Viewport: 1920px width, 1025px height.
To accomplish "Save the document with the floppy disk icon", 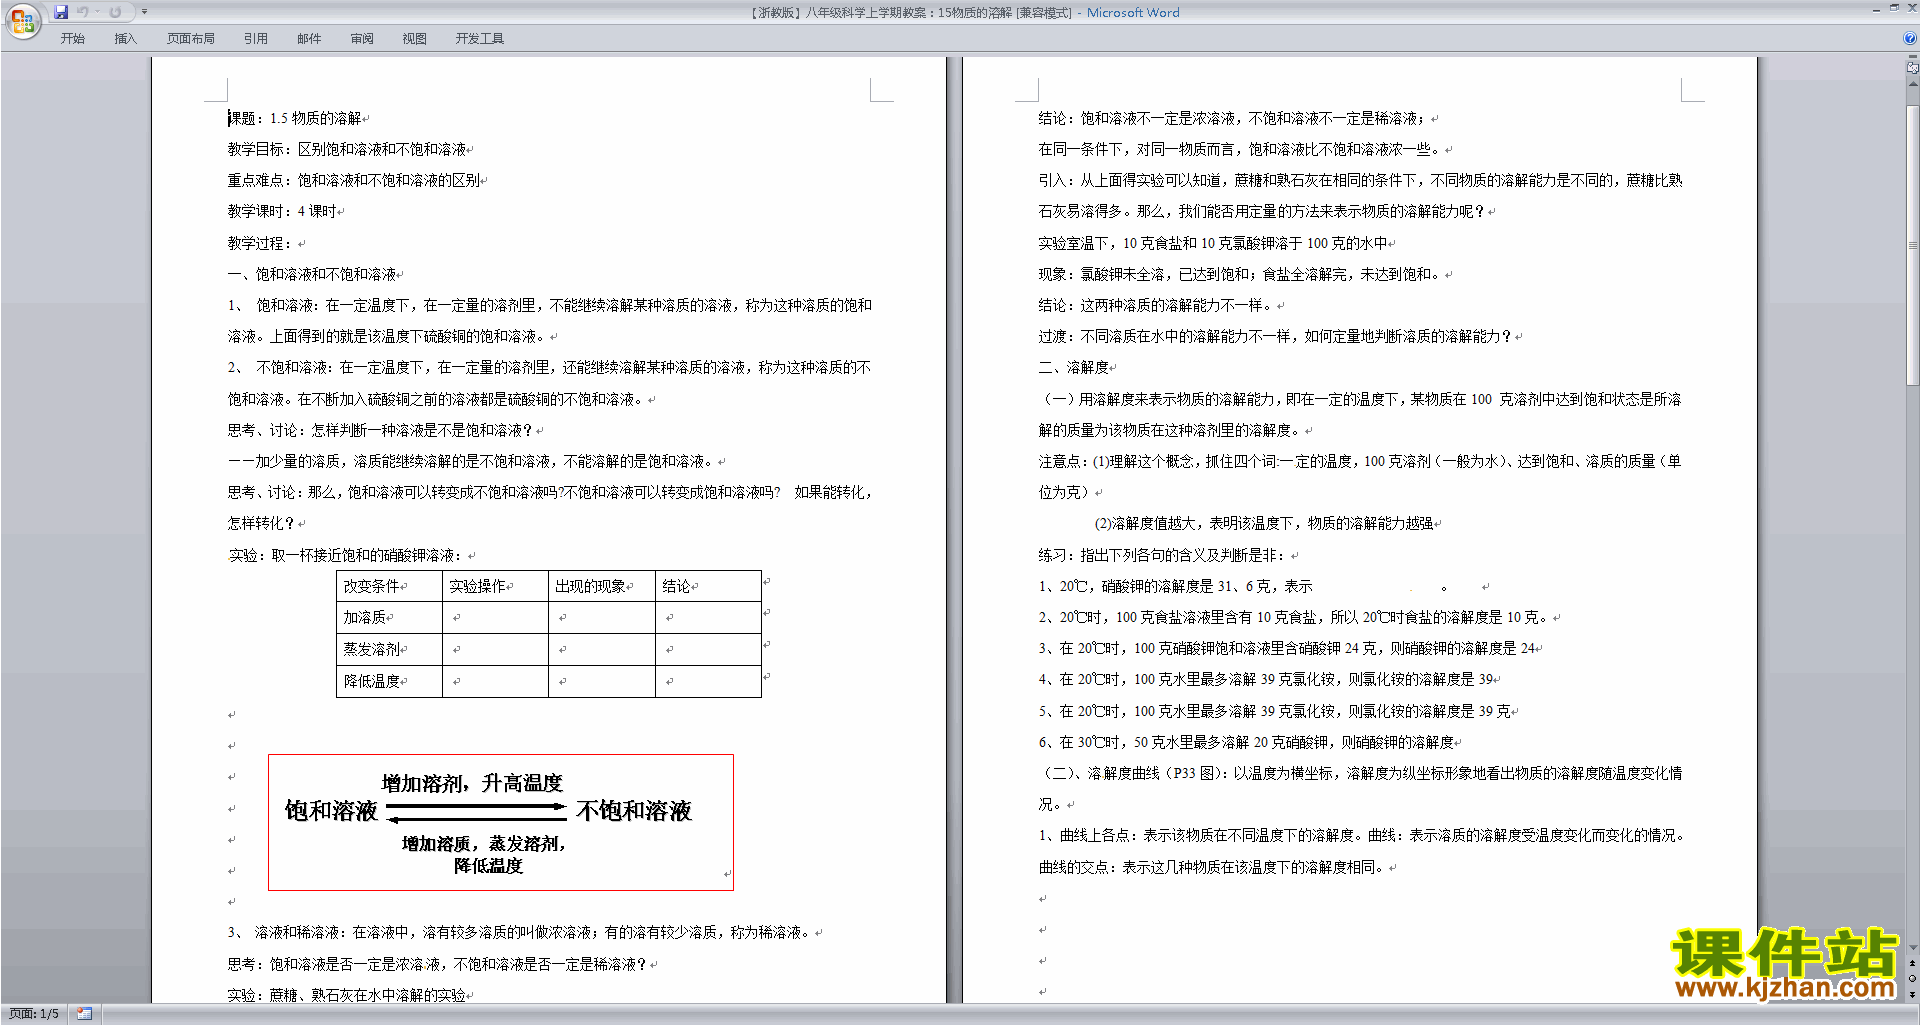I will pos(61,12).
